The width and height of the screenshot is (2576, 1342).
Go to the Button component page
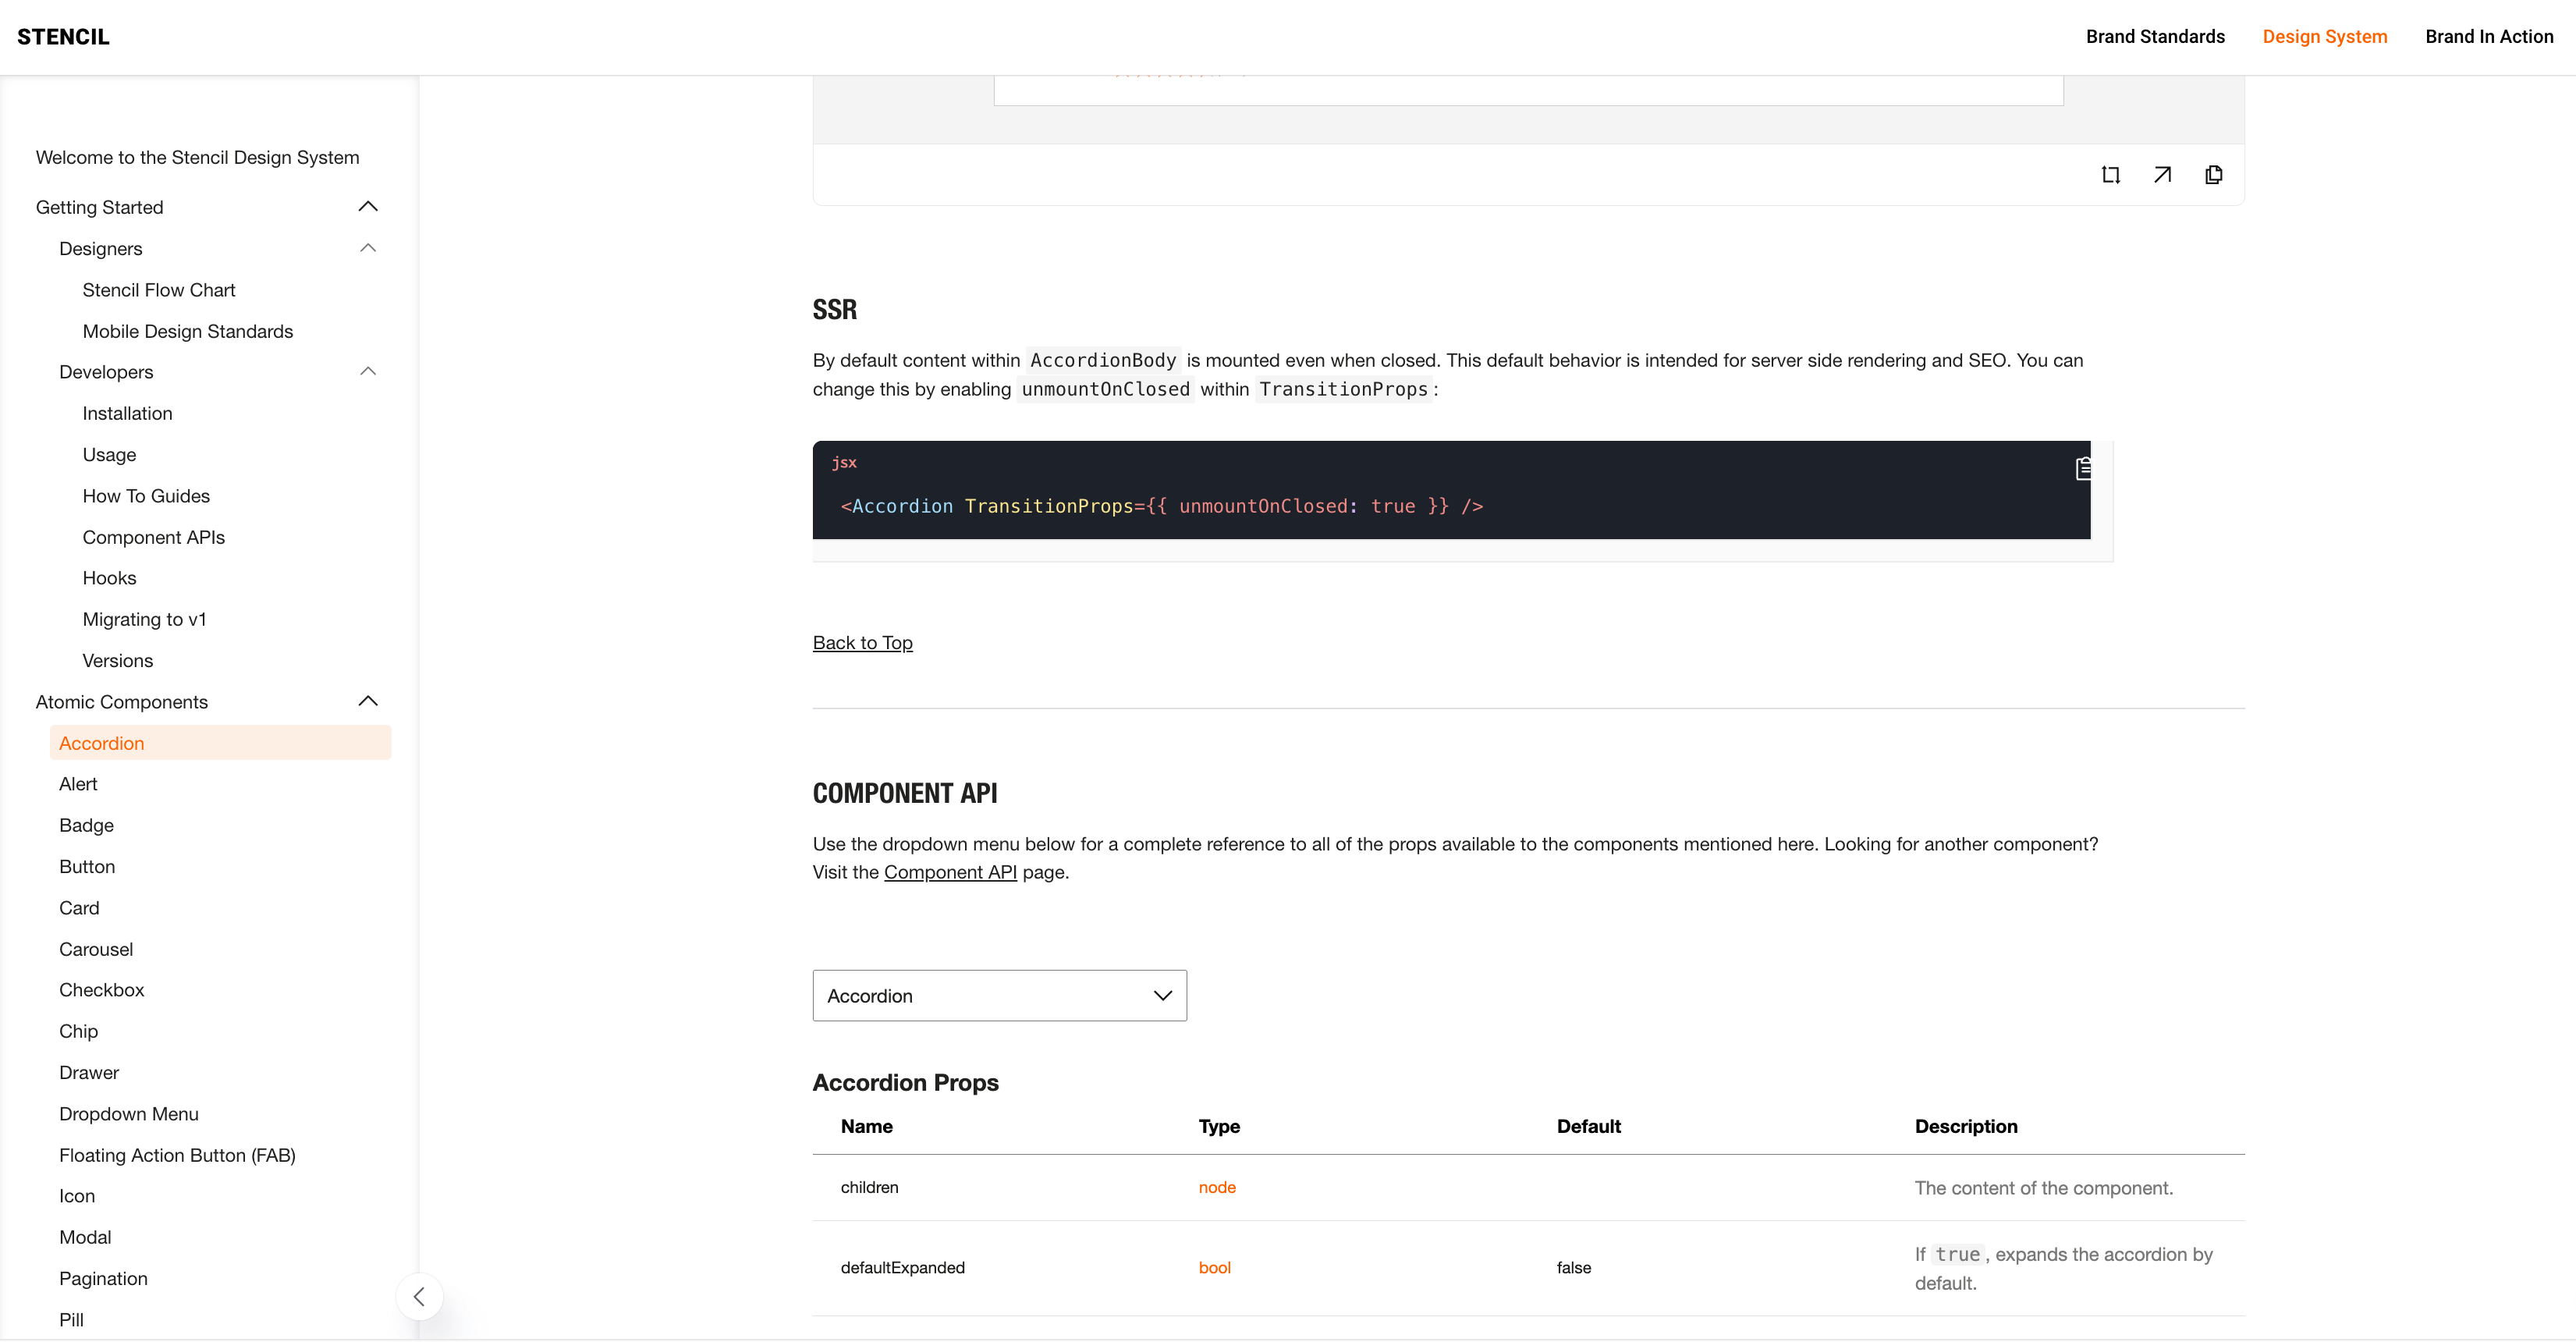(x=87, y=867)
